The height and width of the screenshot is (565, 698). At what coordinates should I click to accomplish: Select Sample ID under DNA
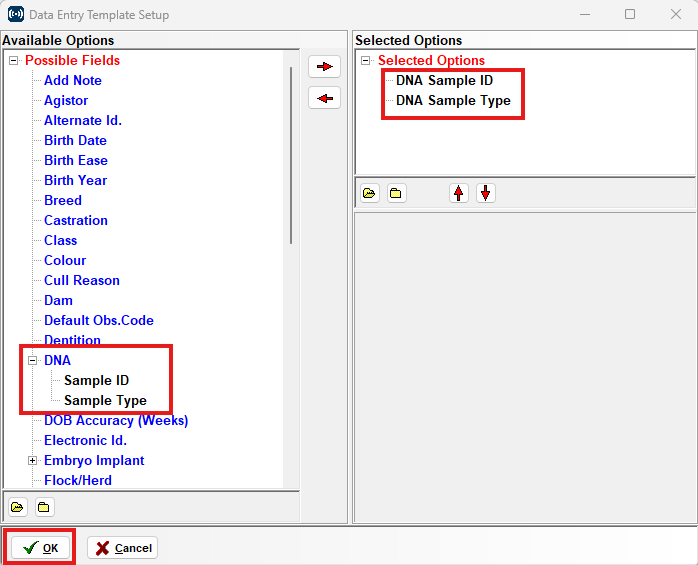click(96, 380)
